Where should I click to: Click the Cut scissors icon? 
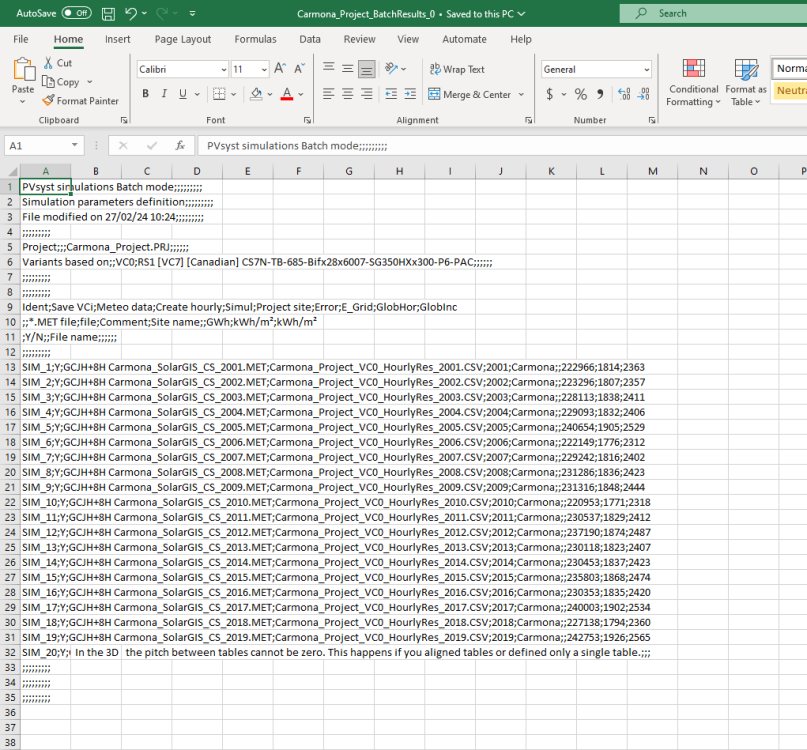(x=49, y=63)
